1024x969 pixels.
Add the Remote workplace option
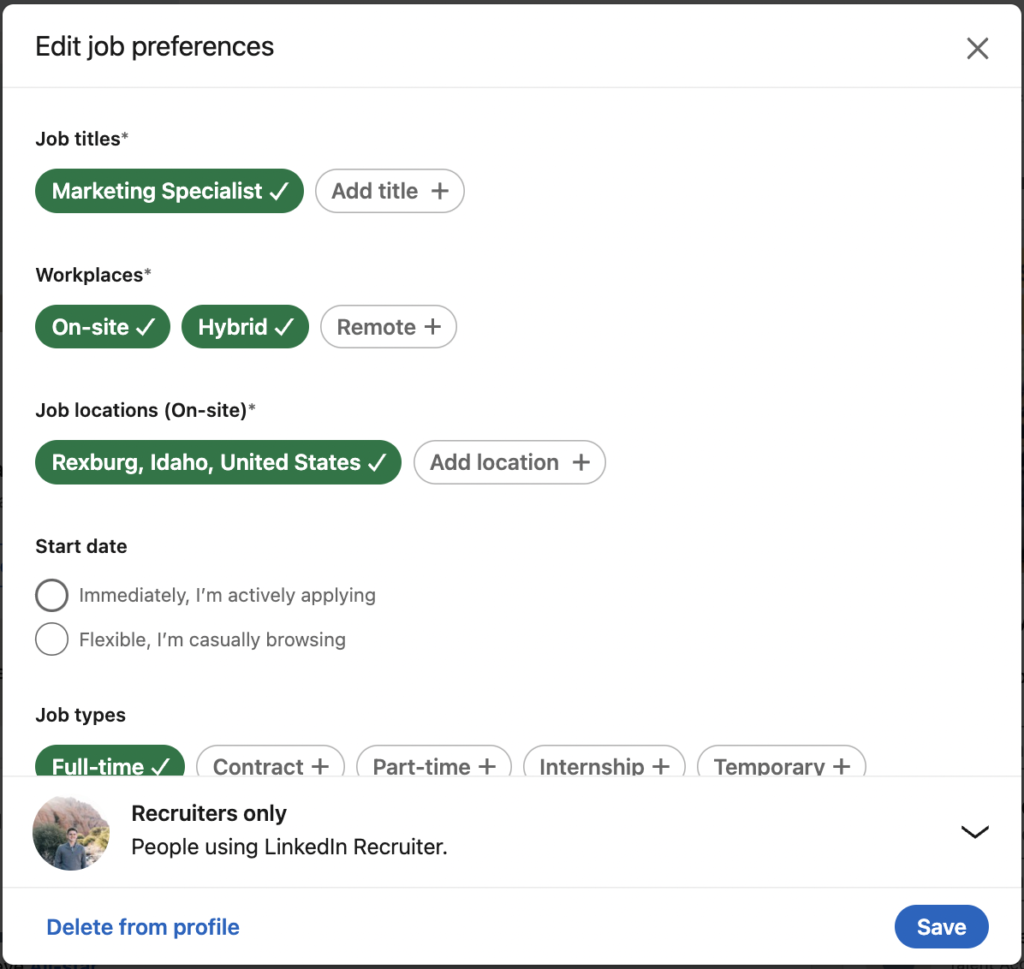tap(388, 326)
